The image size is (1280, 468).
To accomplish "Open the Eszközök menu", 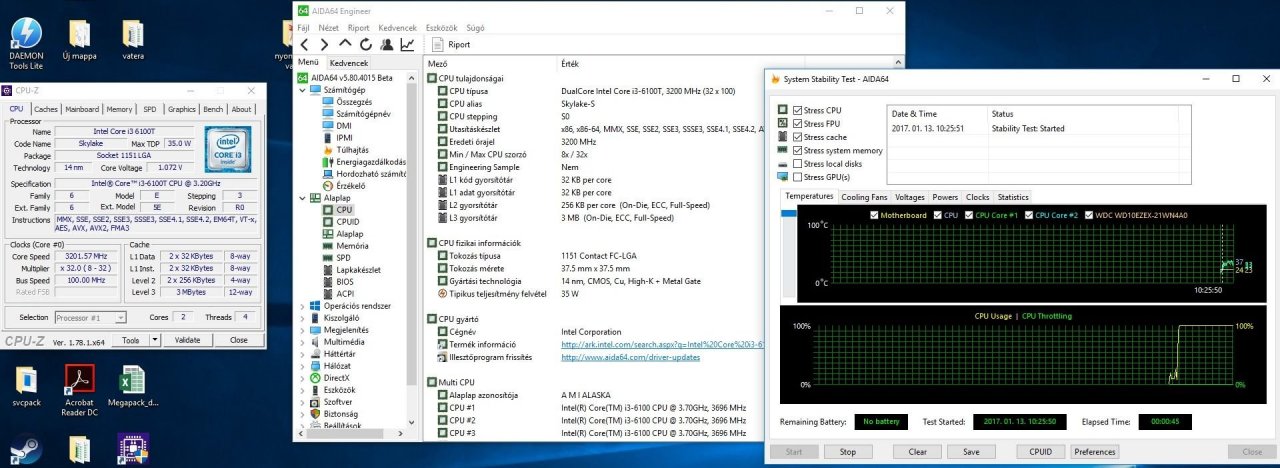I will 443,28.
